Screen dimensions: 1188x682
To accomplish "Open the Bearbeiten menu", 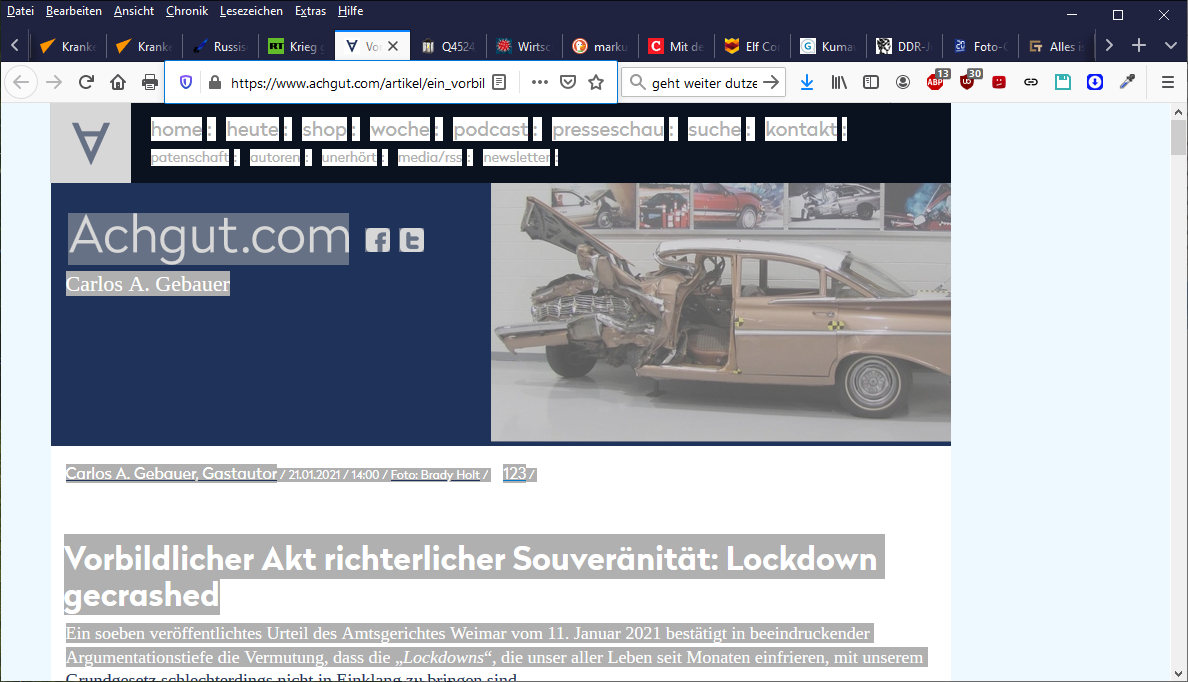I will coord(73,11).
